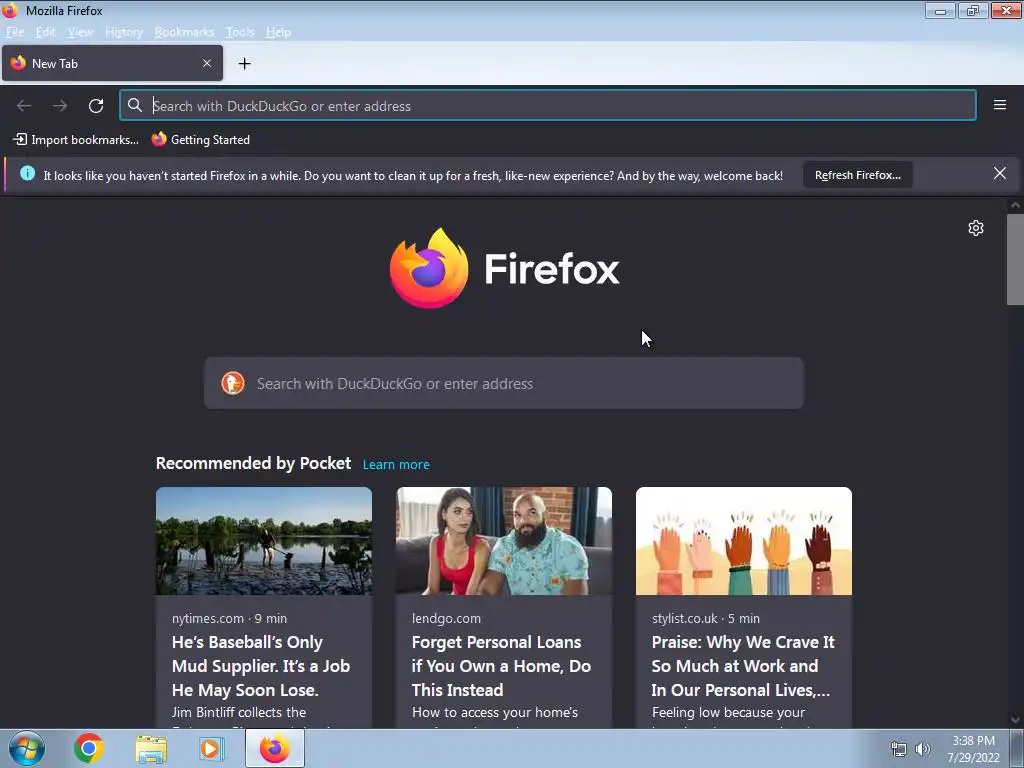Open the File menu

(15, 32)
